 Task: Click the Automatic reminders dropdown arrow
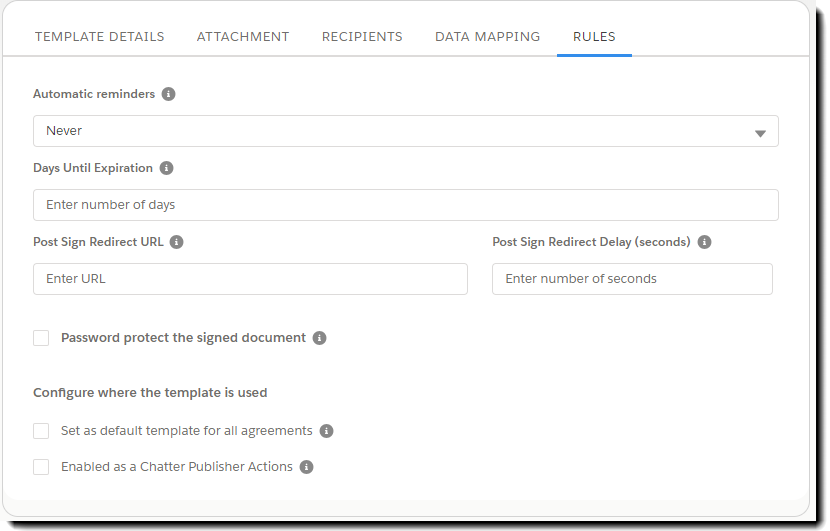click(760, 132)
